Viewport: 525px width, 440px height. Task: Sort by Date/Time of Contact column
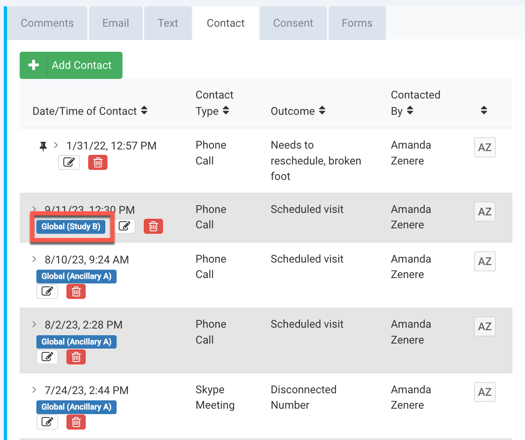tap(144, 111)
